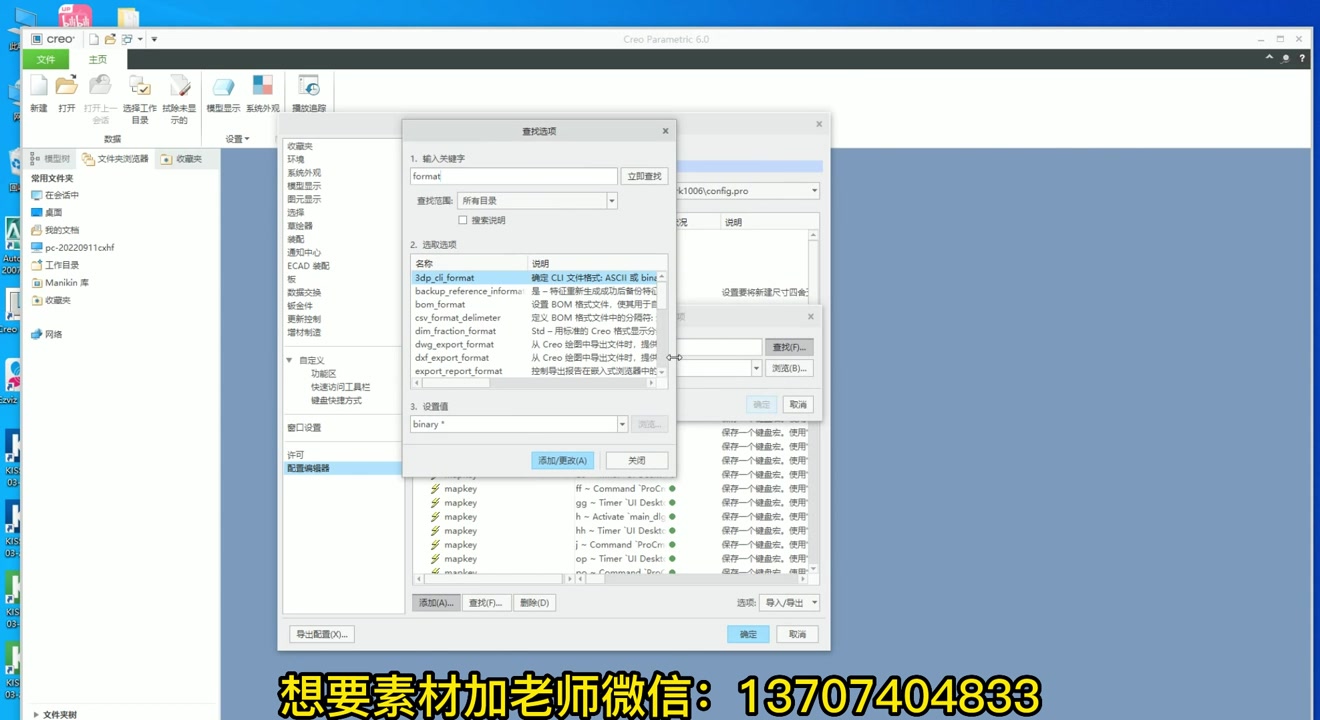Click the 播放追踪 ribbon icon
This screenshot has height=720, width=1320.
tap(309, 87)
